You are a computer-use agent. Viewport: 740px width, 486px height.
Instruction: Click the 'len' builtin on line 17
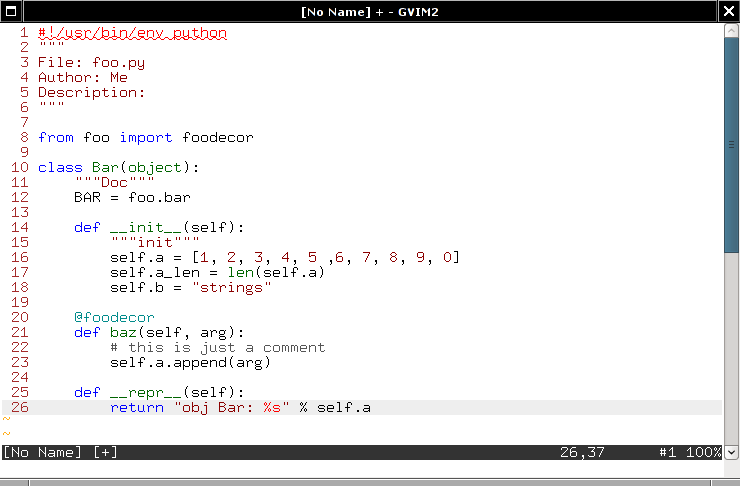coord(240,272)
